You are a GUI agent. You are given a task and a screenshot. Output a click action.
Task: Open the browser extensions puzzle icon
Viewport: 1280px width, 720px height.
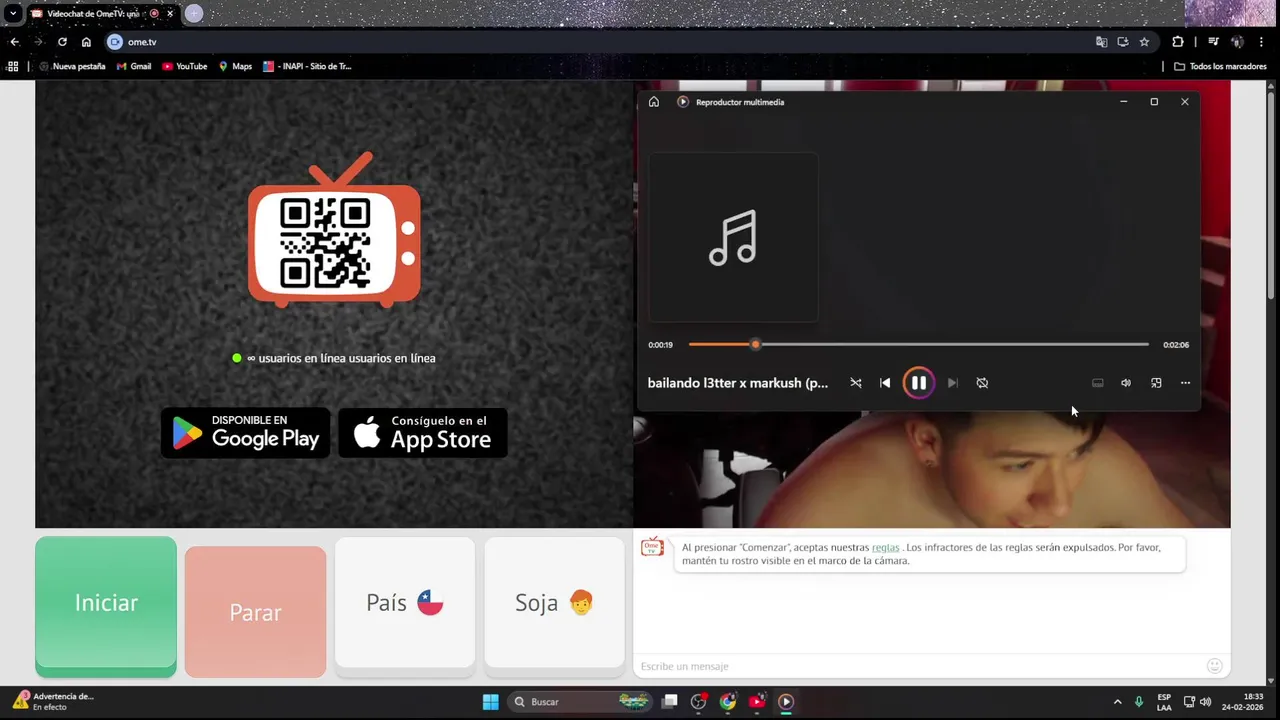coord(1177,42)
